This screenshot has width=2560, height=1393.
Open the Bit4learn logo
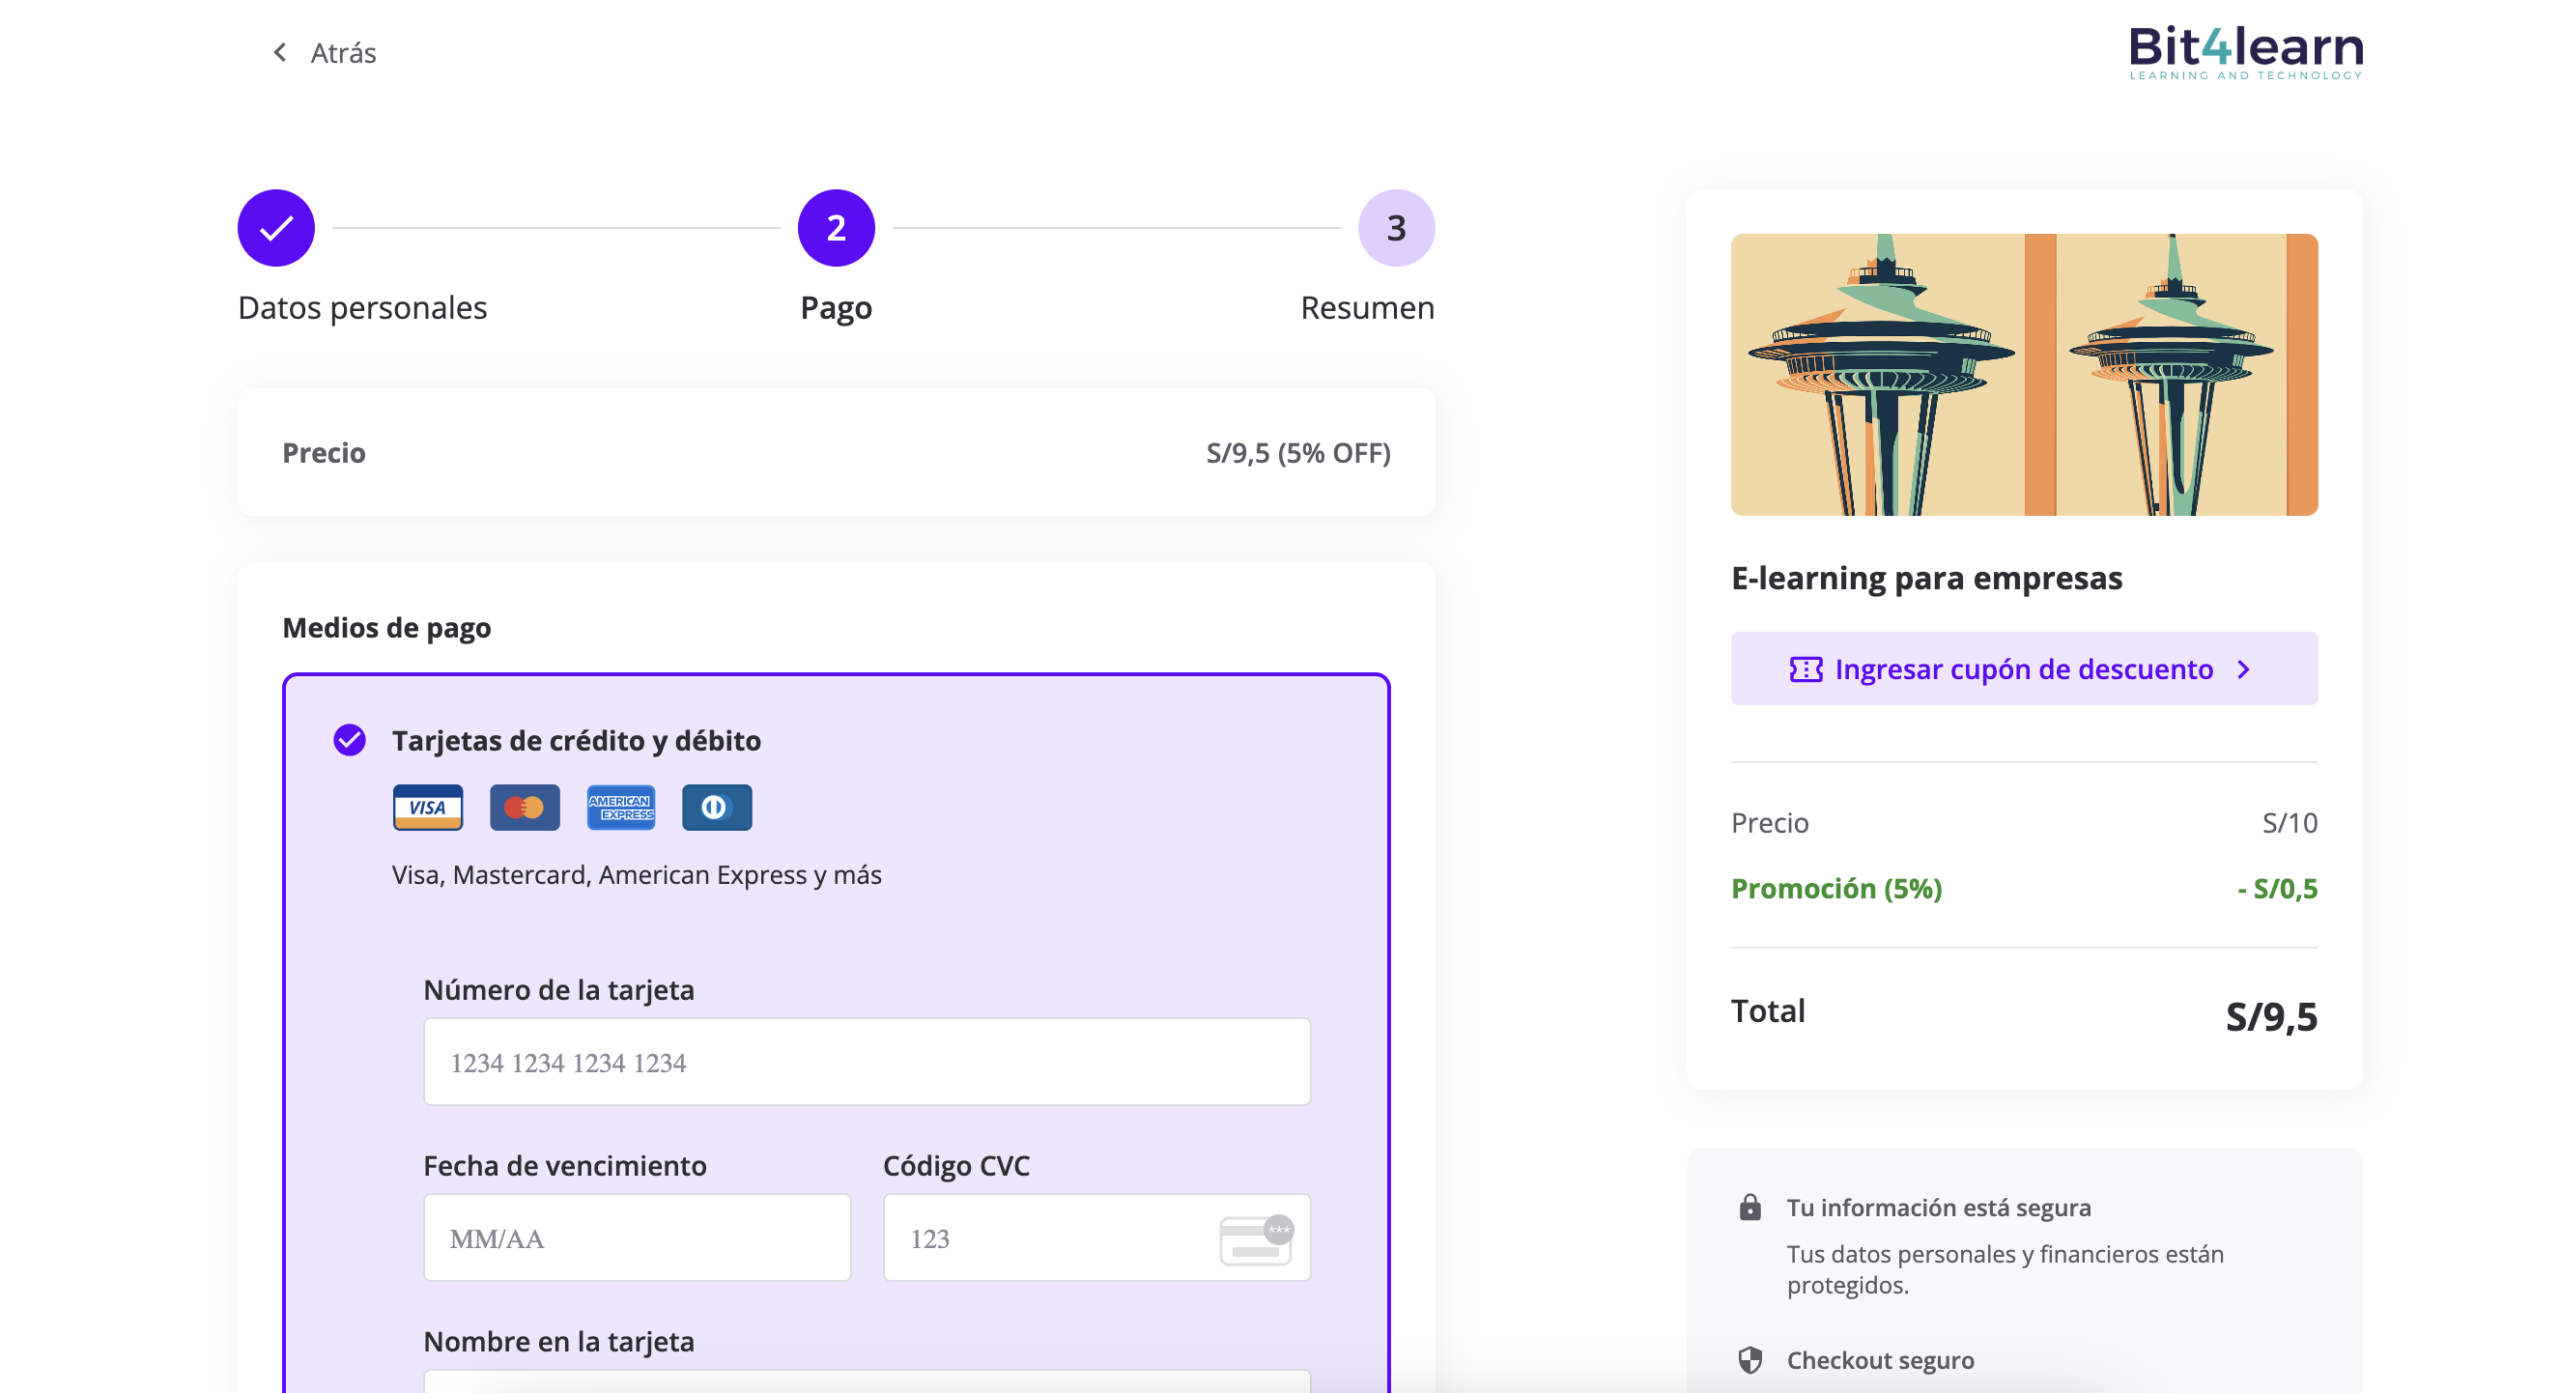[2245, 52]
